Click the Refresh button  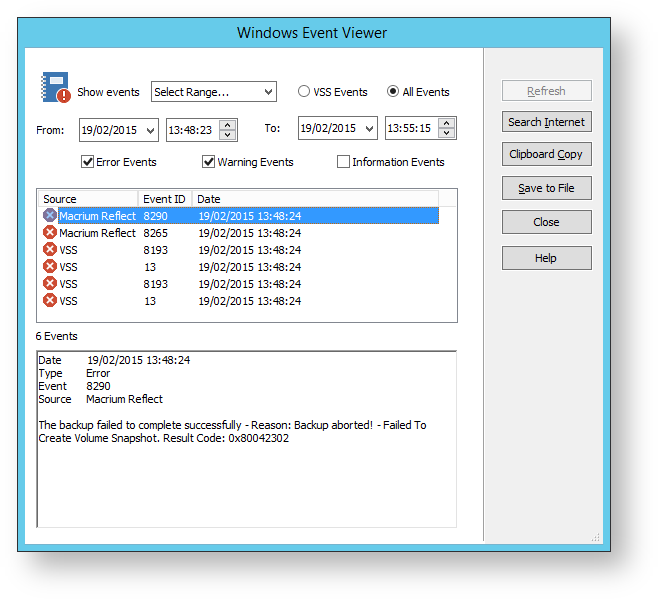(x=546, y=91)
